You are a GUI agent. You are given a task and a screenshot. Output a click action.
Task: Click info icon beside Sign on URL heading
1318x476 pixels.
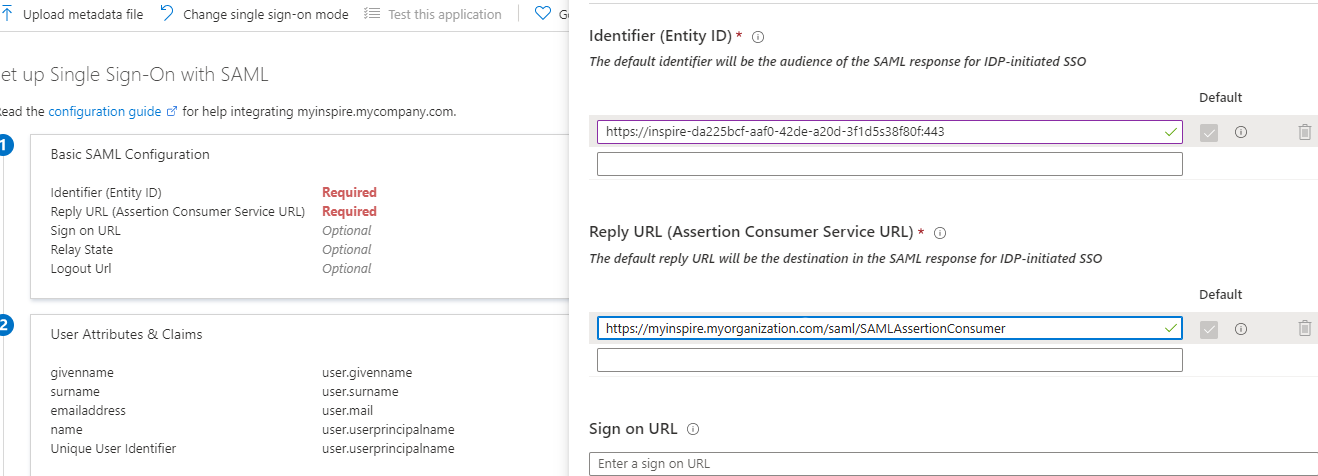(x=694, y=429)
